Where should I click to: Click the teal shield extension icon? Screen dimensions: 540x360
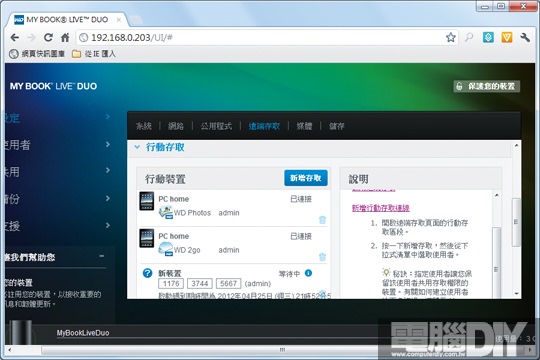[488, 37]
